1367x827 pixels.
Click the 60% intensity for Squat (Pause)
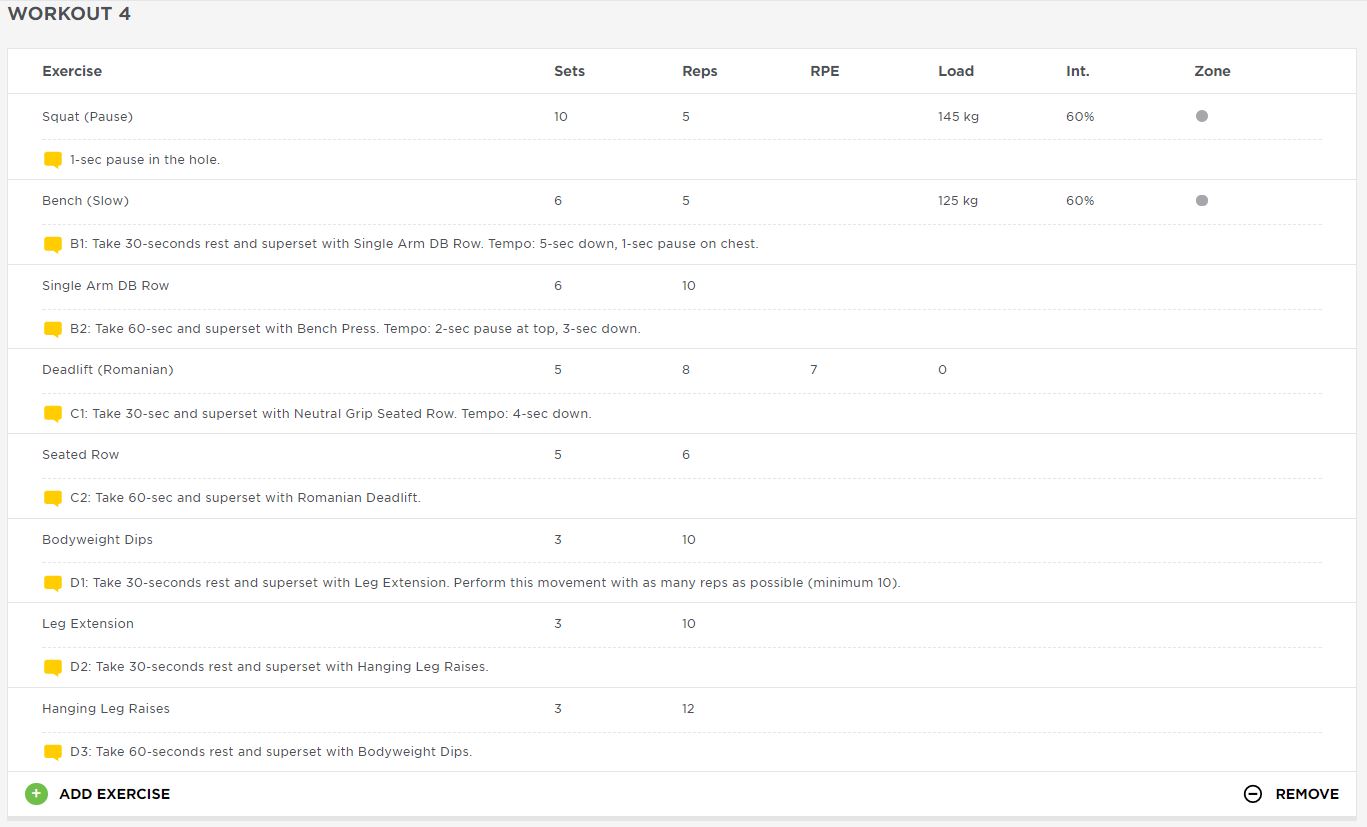(x=1080, y=117)
